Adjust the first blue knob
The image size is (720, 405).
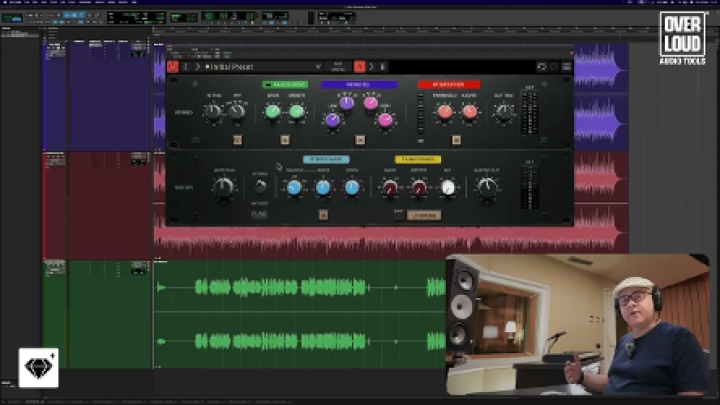(294, 187)
